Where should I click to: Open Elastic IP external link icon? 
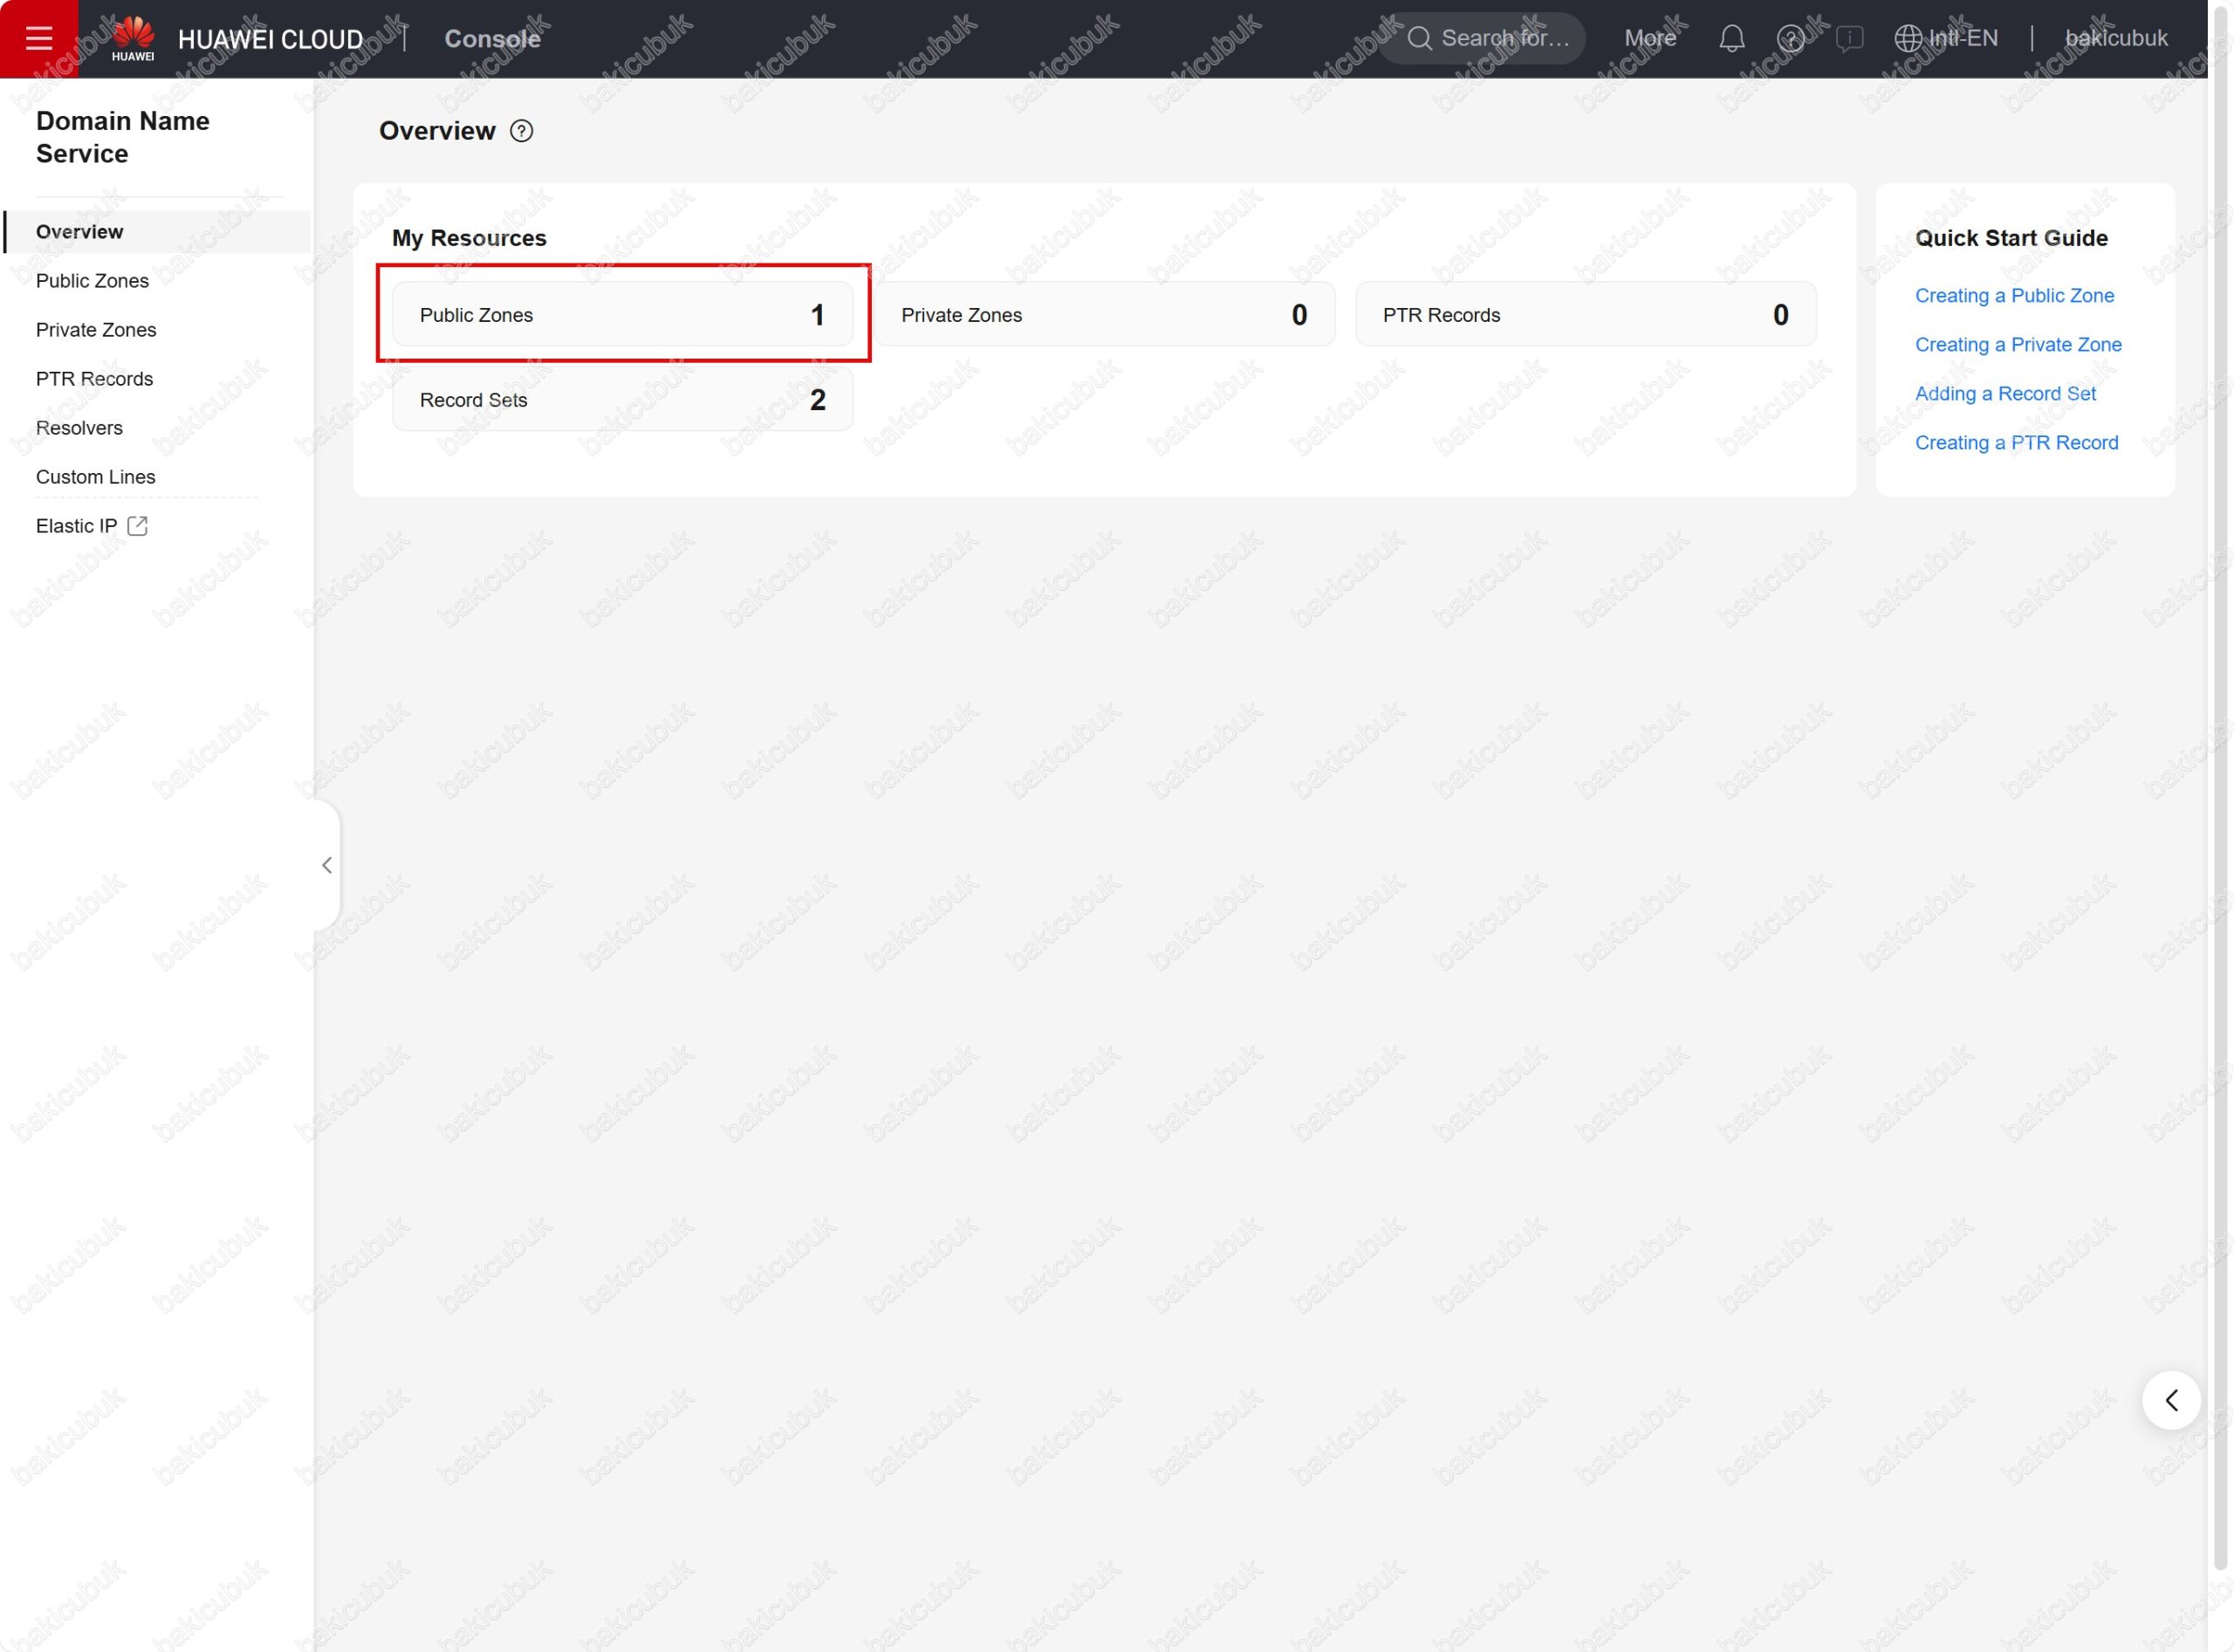[x=138, y=526]
